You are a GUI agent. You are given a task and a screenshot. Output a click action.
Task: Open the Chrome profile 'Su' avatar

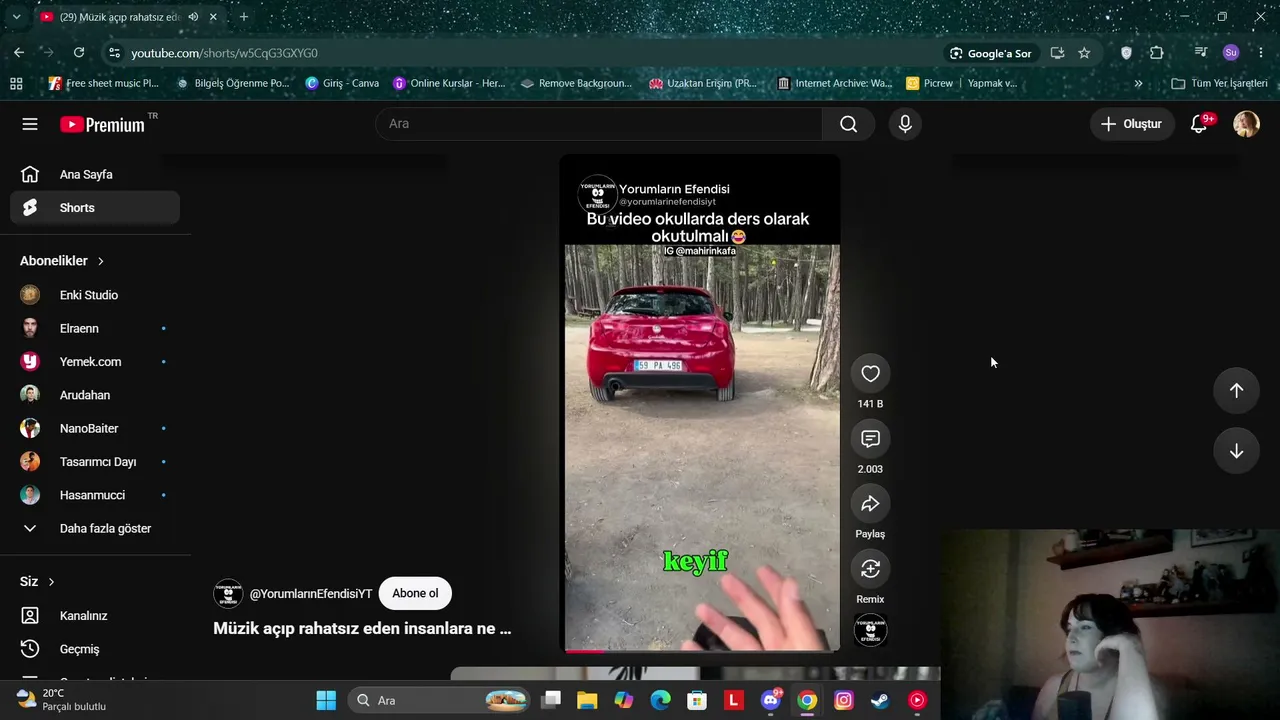pyautogui.click(x=1231, y=53)
